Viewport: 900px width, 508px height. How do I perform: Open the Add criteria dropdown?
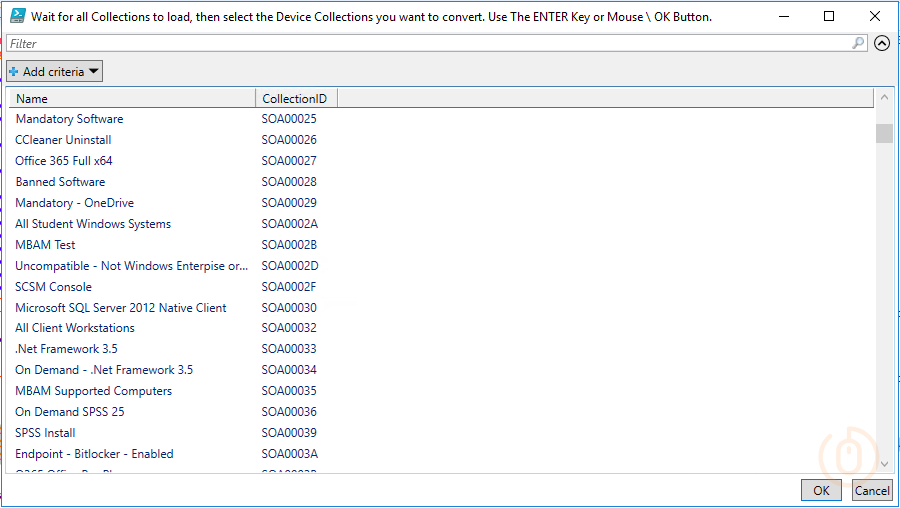pos(55,71)
